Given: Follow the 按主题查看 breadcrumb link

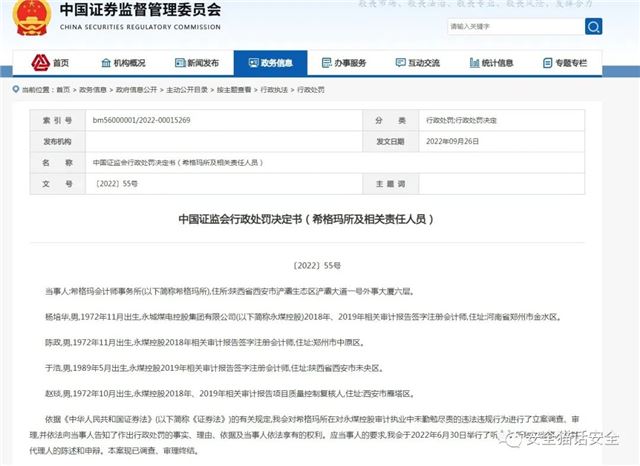Looking at the screenshot, I should coord(234,90).
